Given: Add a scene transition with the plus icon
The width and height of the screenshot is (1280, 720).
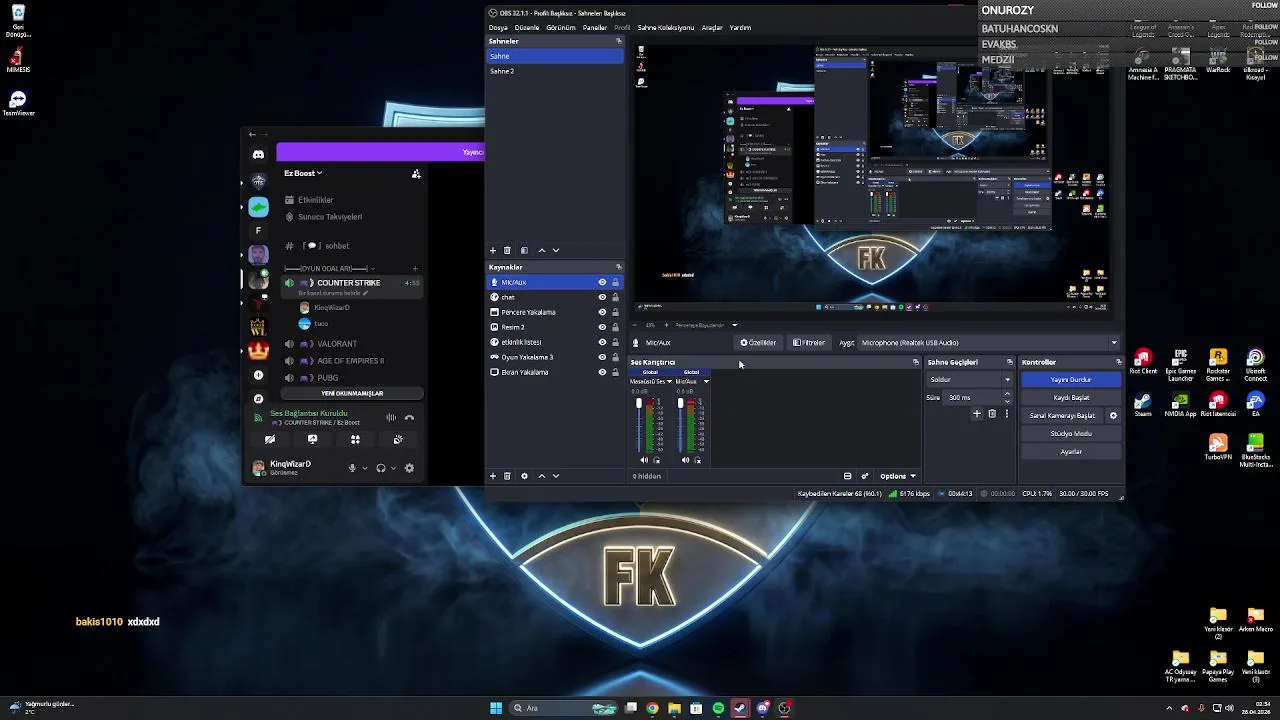Looking at the screenshot, I should (977, 414).
